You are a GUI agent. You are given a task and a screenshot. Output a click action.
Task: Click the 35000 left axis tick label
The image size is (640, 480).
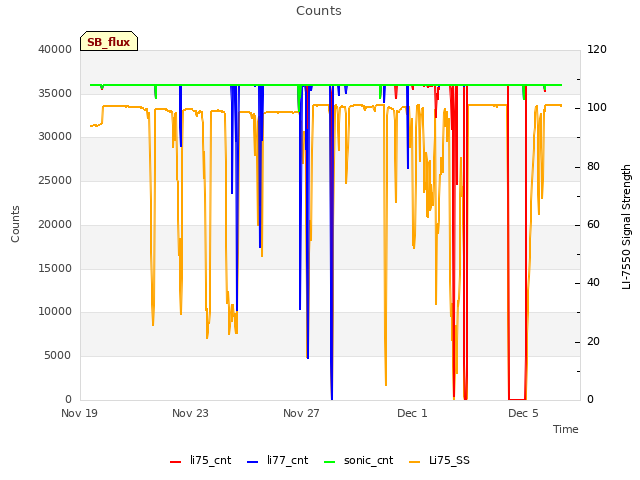point(55,93)
